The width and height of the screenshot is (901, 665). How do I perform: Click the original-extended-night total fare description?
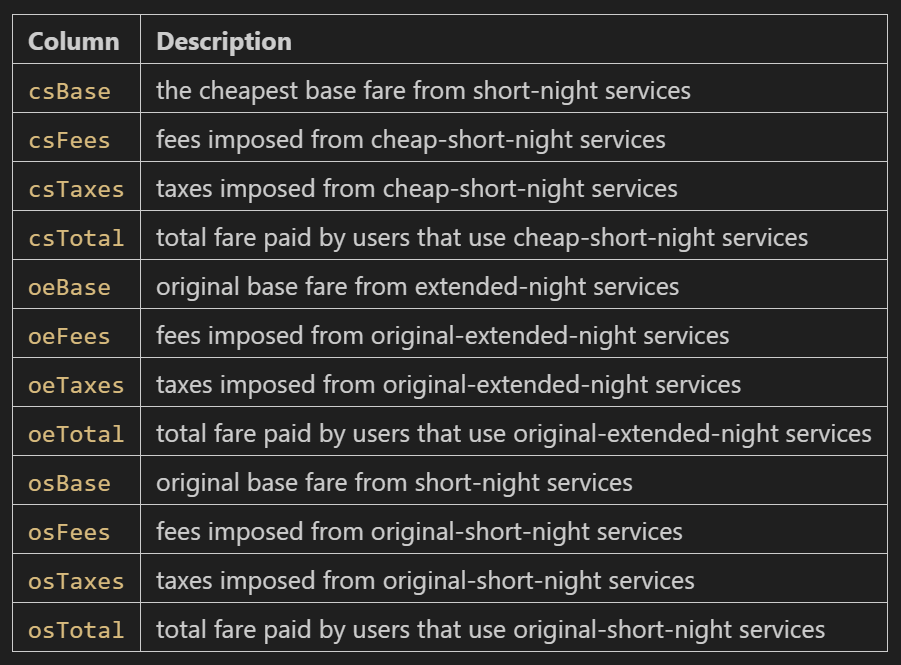click(x=513, y=434)
